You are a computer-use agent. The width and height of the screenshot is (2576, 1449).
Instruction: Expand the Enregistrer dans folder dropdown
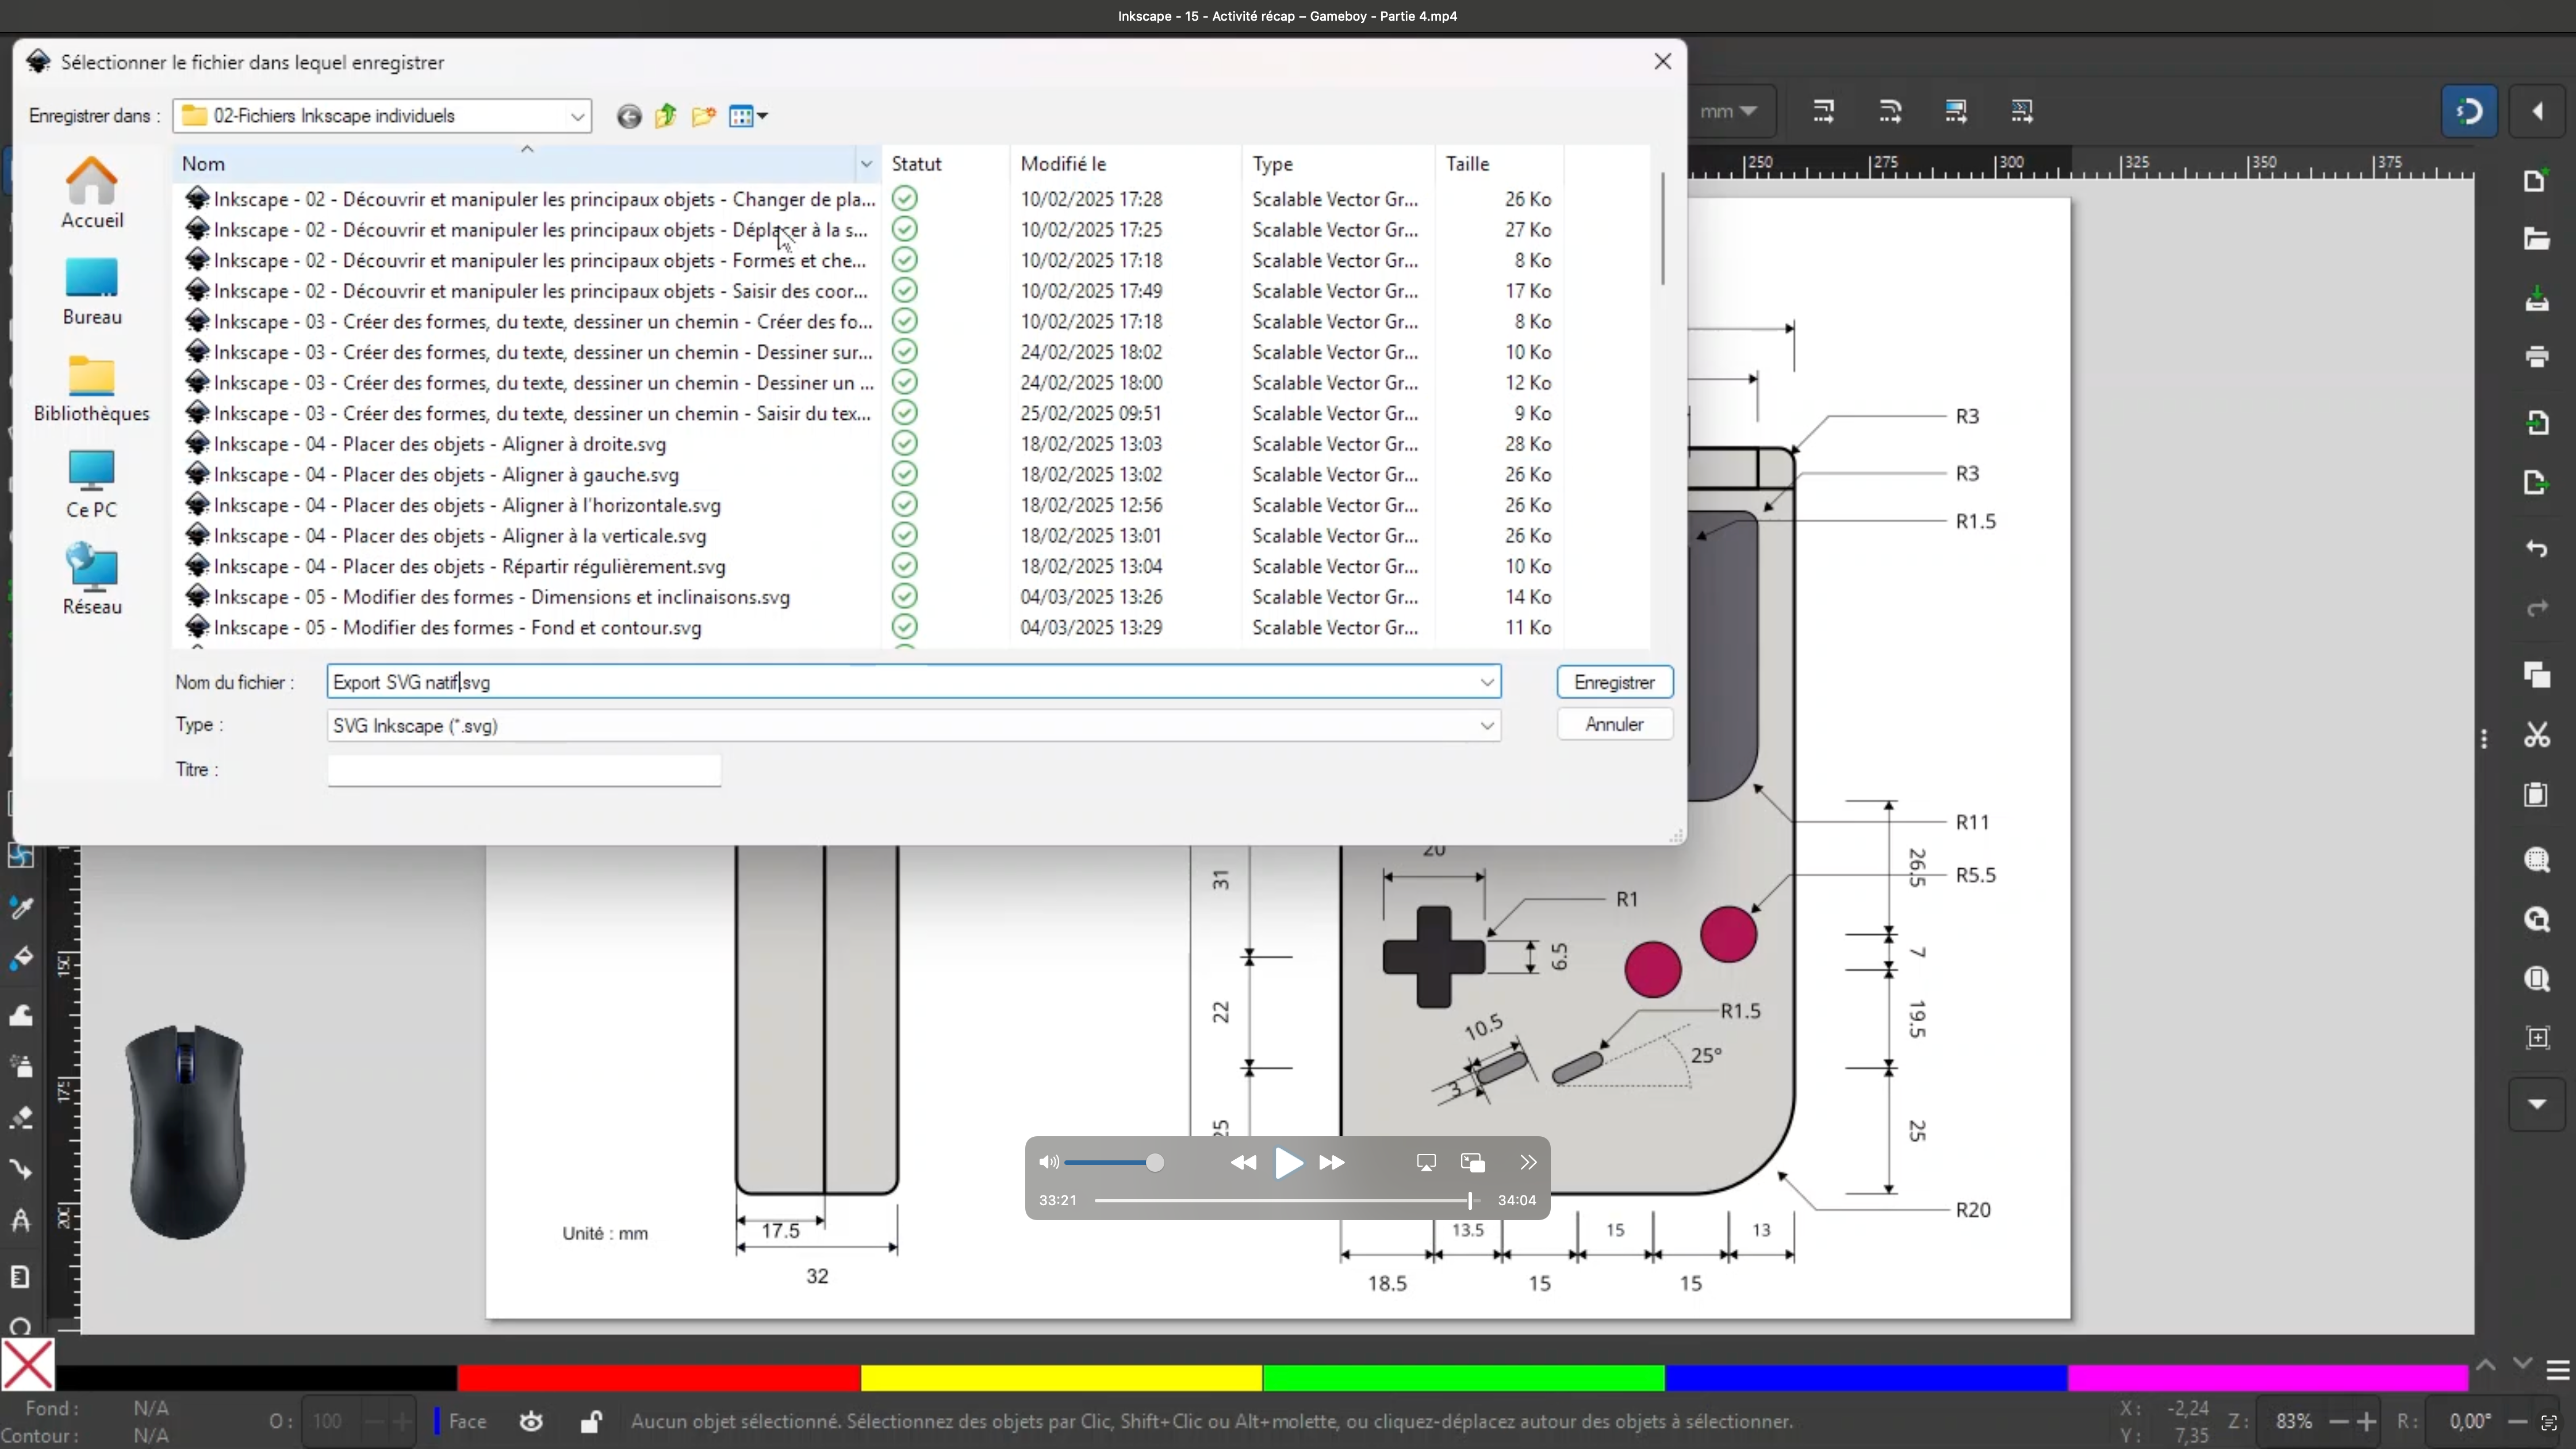tap(577, 116)
